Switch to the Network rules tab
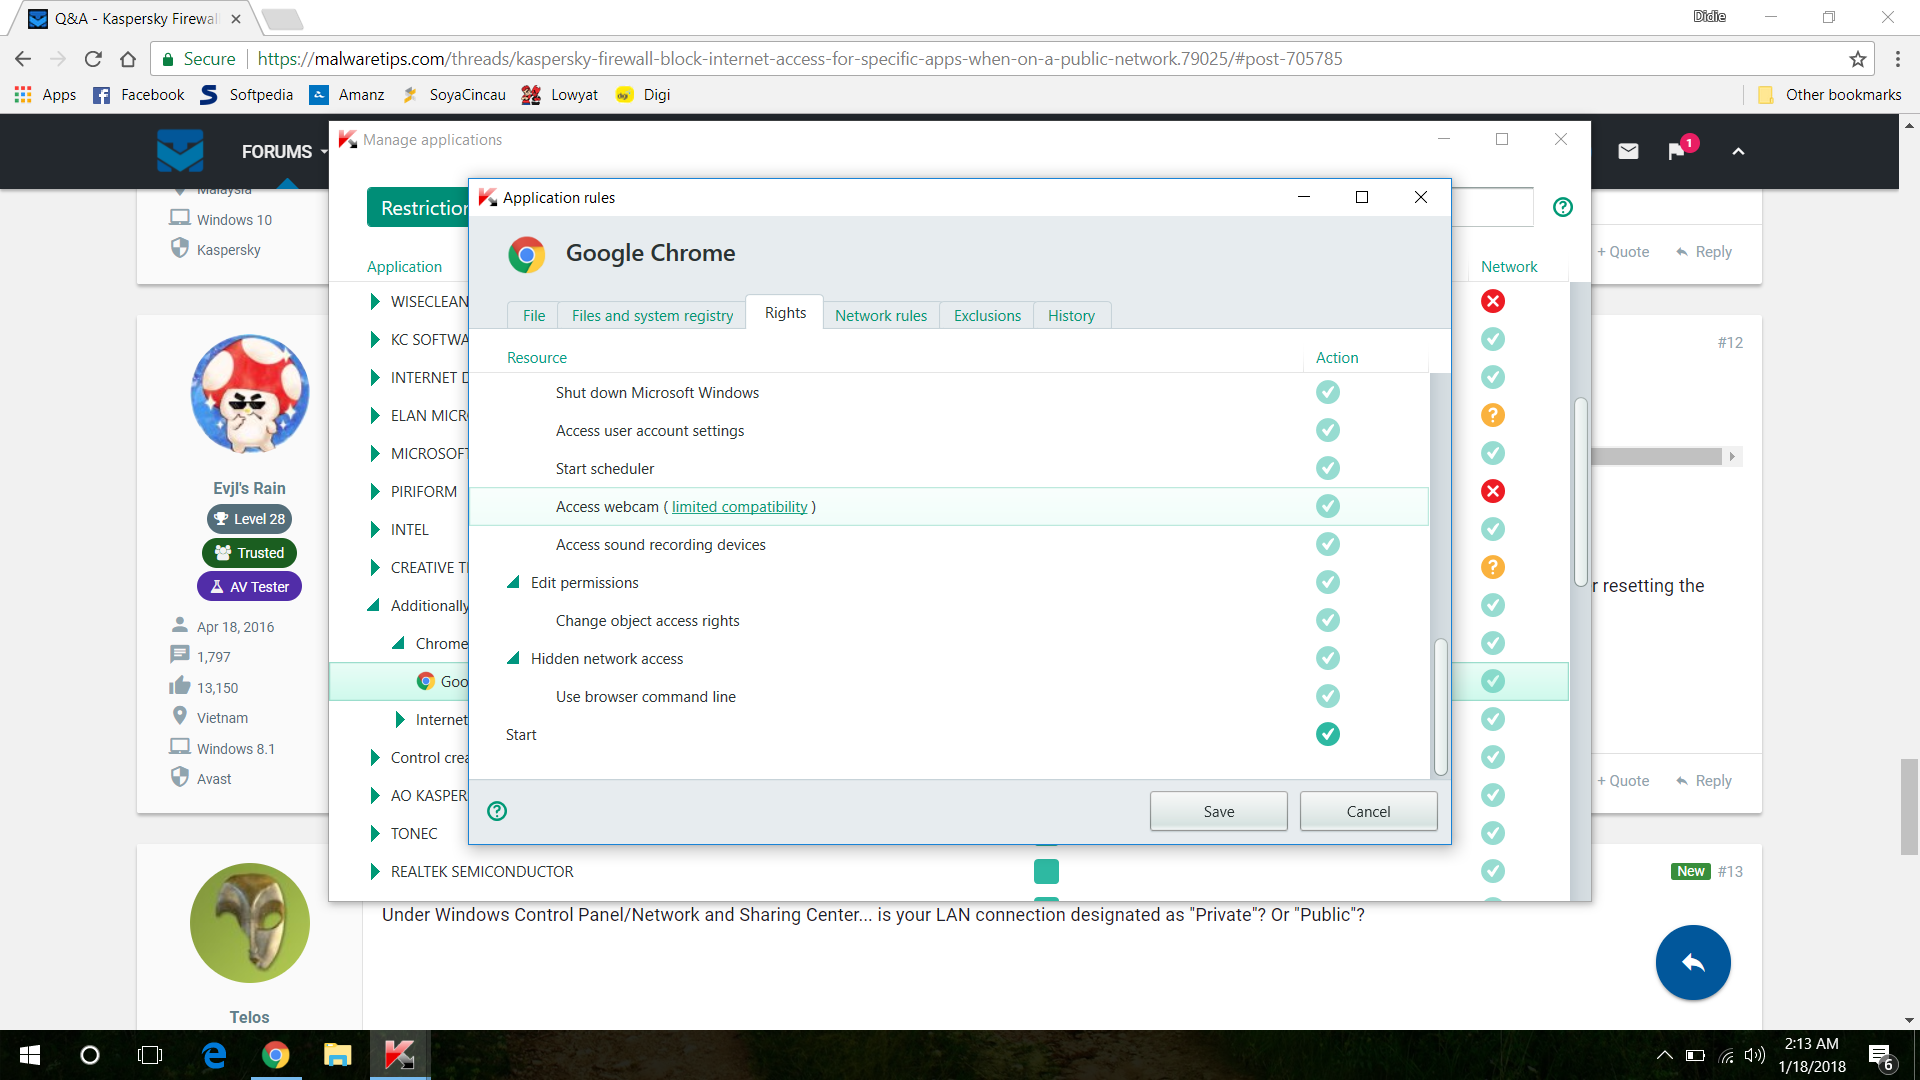This screenshot has height=1080, width=1920. [880, 315]
